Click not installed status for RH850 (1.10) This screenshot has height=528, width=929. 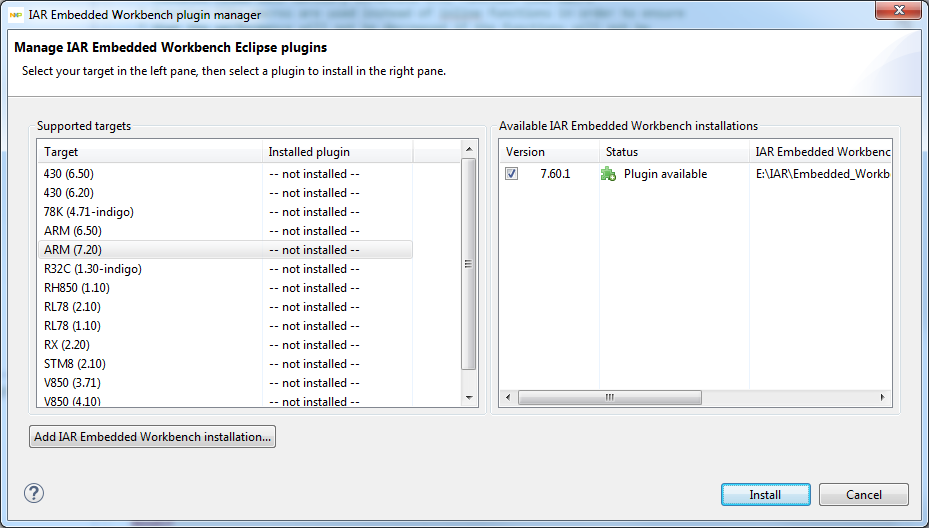(314, 287)
